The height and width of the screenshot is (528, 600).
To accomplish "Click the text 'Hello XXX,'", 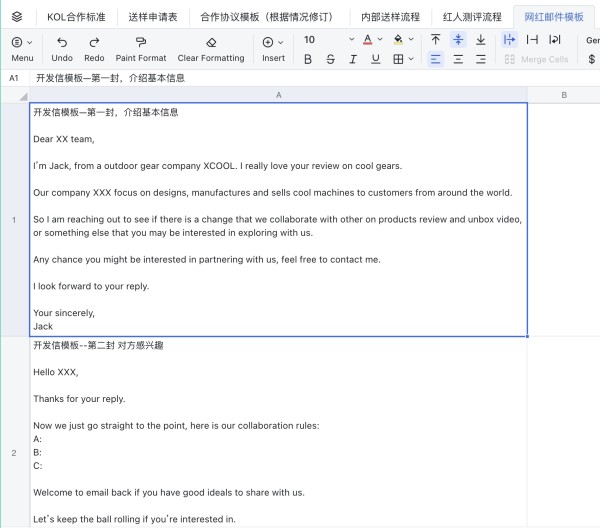I will point(56,372).
